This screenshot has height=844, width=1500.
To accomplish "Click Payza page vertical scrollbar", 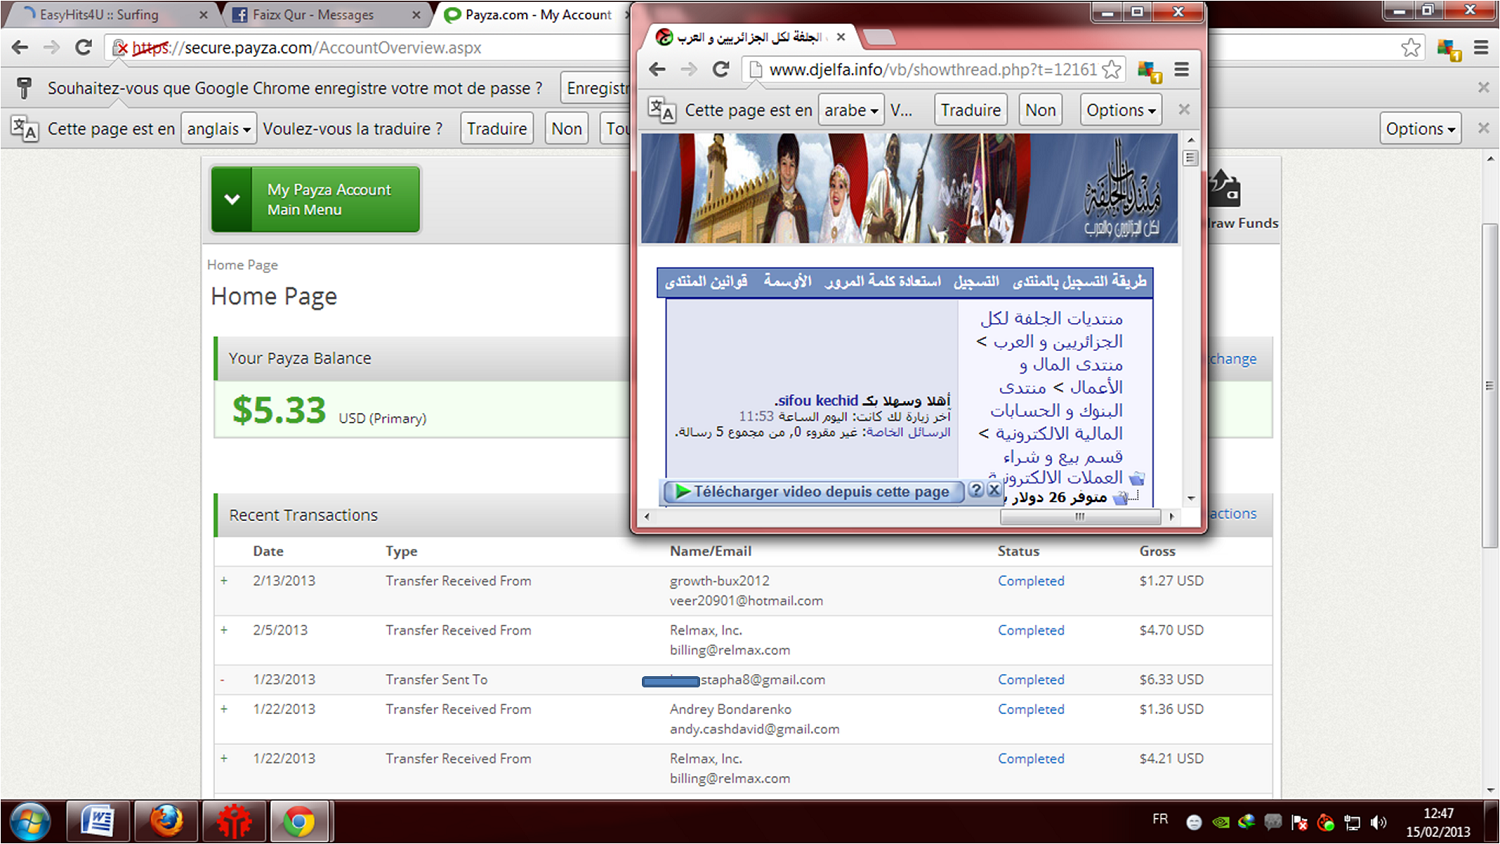I will 1490,385.
